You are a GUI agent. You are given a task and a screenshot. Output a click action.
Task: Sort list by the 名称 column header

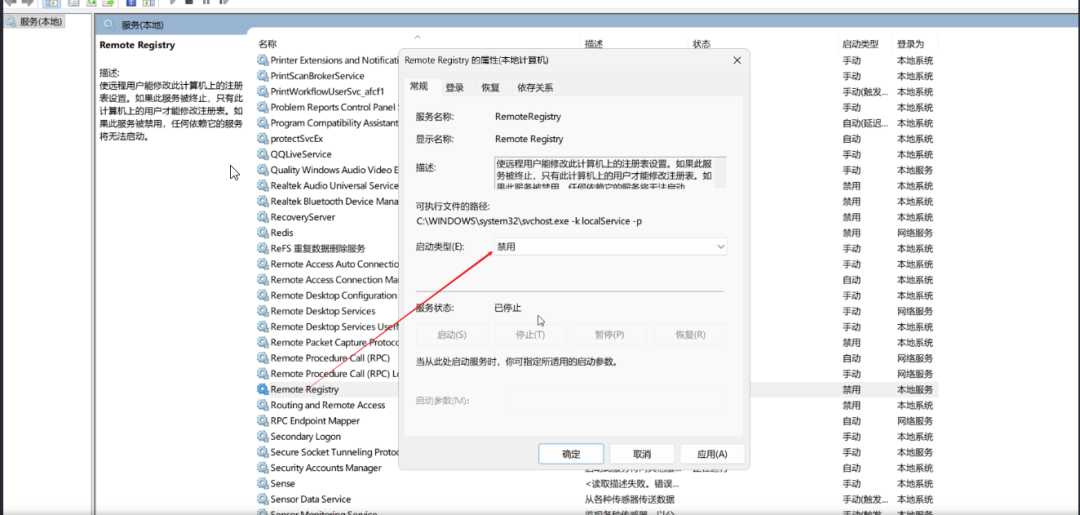pyautogui.click(x=267, y=44)
